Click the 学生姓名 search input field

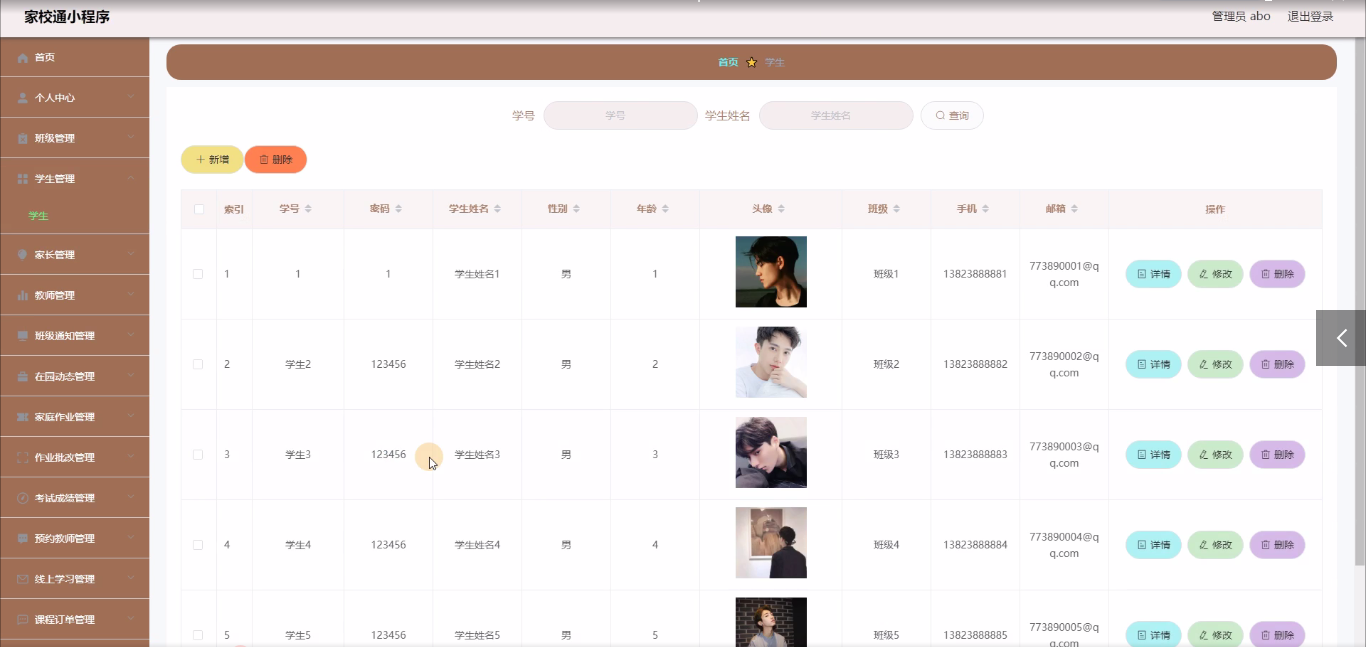[x=836, y=116]
